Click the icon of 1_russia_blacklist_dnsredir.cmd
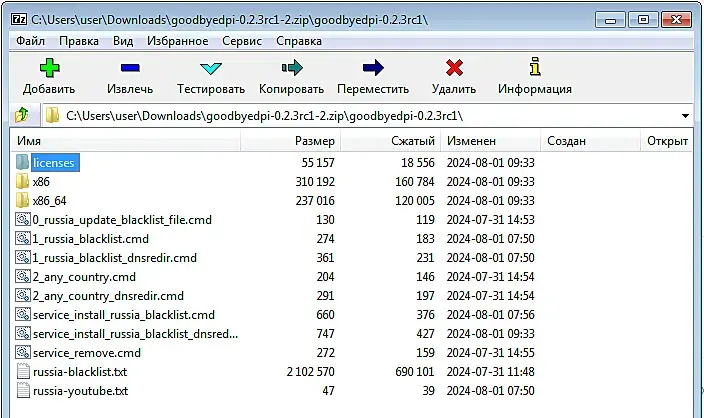Screen dimensions: 704x418 (x=23, y=257)
